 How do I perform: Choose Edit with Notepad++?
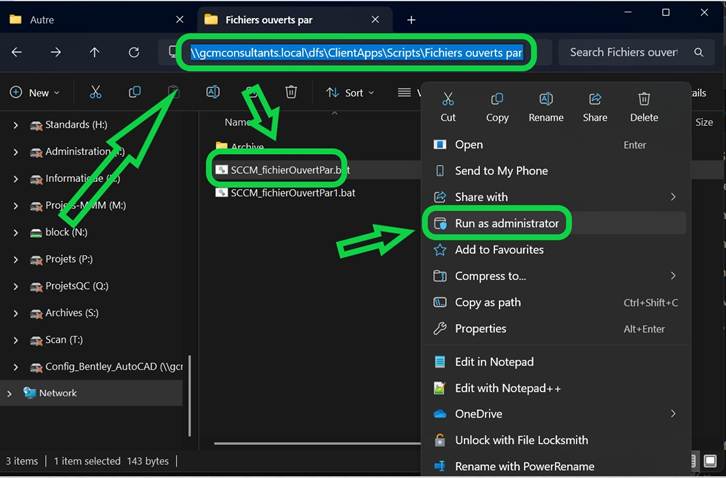click(x=556, y=388)
